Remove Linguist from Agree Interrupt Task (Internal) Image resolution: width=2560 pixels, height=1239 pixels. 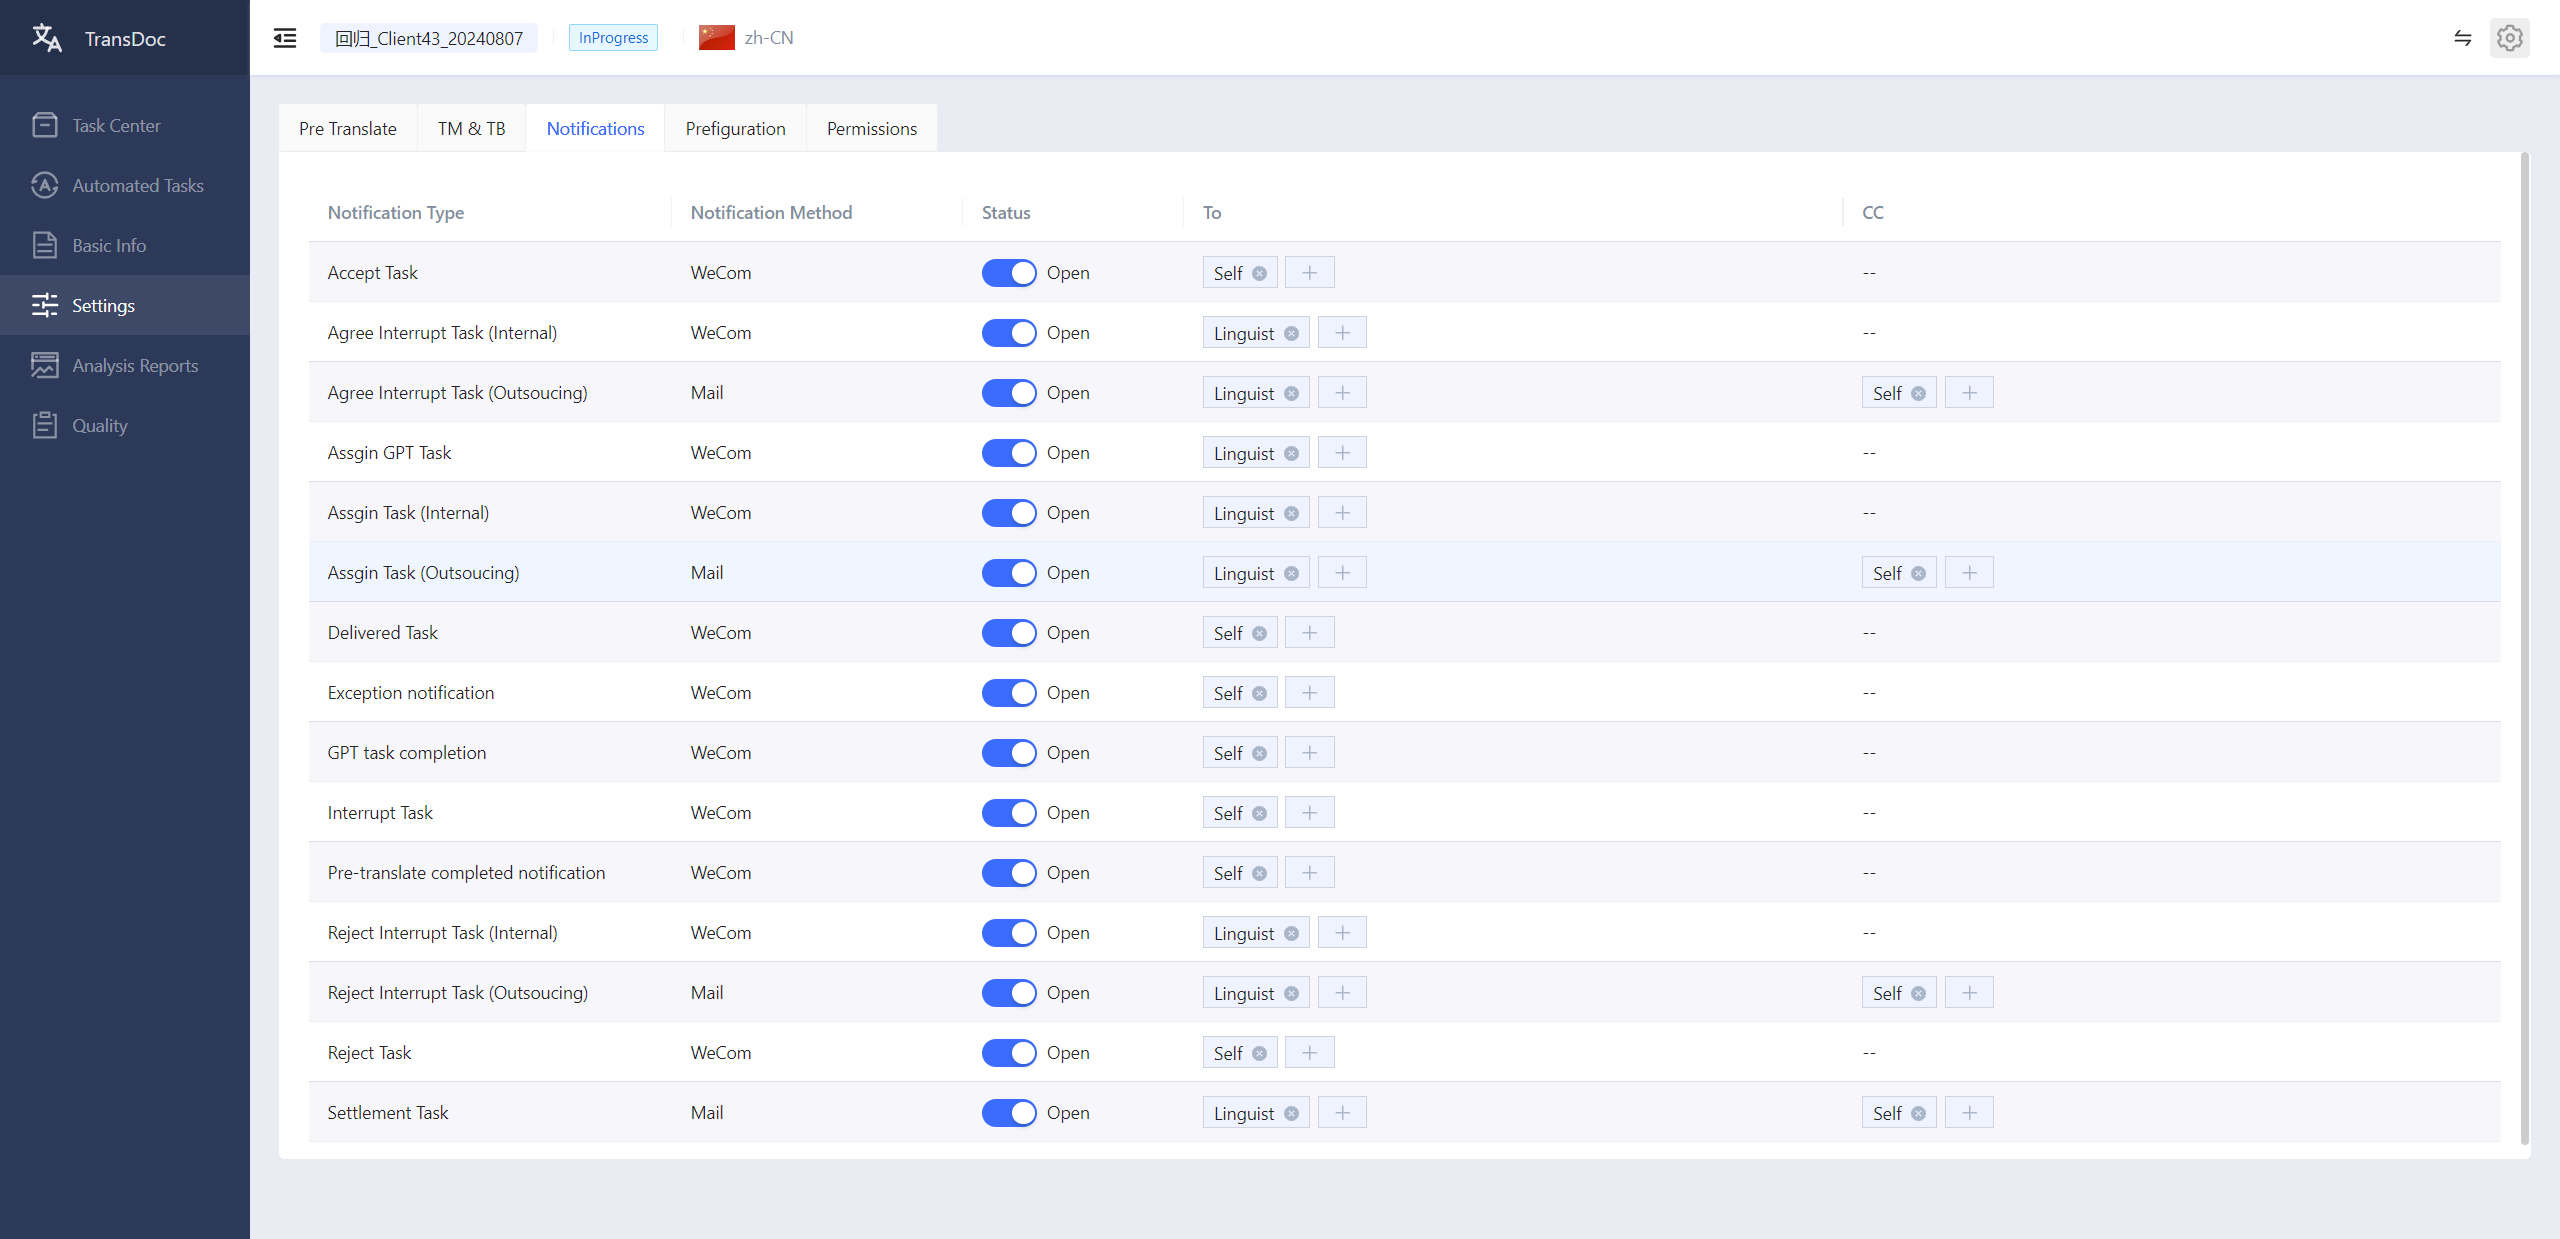click(x=1291, y=333)
